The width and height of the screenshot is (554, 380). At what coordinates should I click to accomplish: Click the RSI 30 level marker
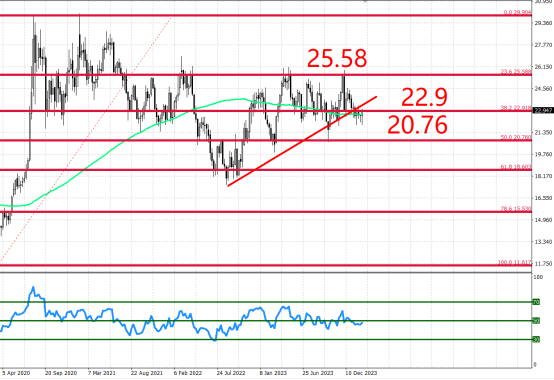click(x=536, y=339)
